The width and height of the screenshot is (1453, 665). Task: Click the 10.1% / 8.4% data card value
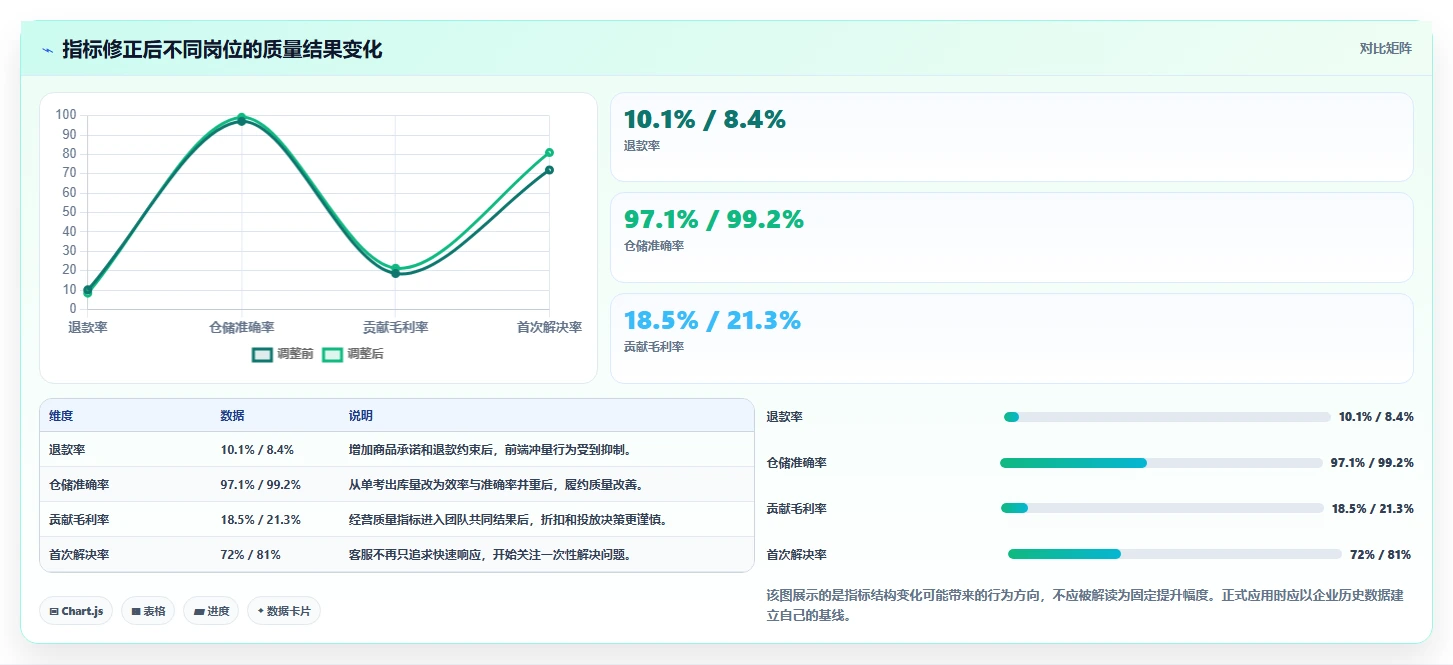(x=704, y=120)
